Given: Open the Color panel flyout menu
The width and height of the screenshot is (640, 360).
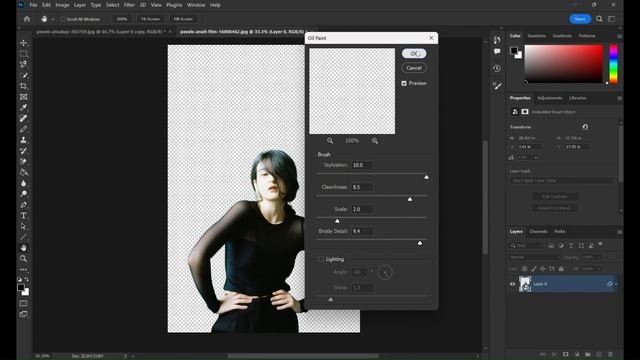Looking at the screenshot, I should 619,36.
